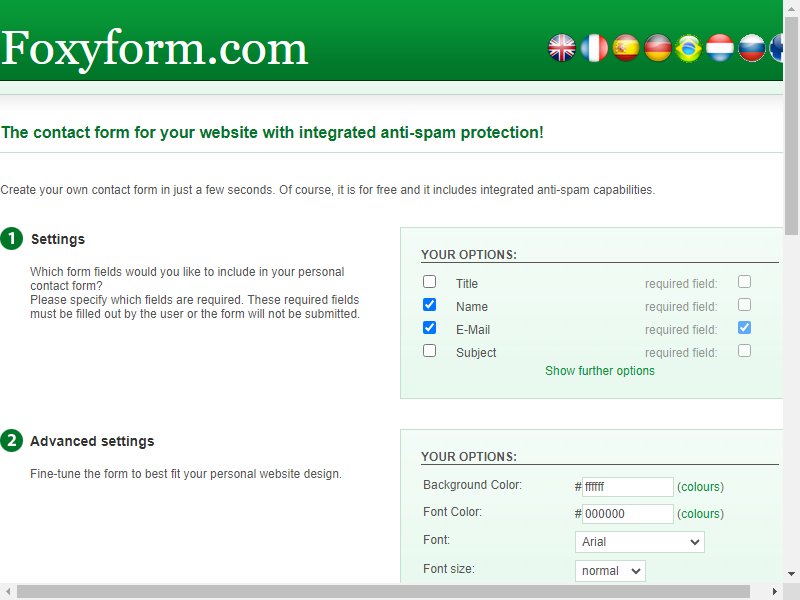Toggle E-Mail required field checkbox
The image size is (800, 600).
tap(744, 328)
